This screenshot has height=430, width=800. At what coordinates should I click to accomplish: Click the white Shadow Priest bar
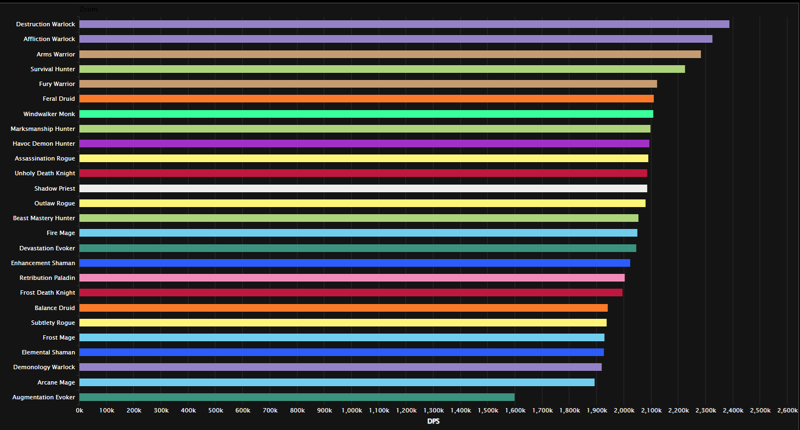point(363,188)
